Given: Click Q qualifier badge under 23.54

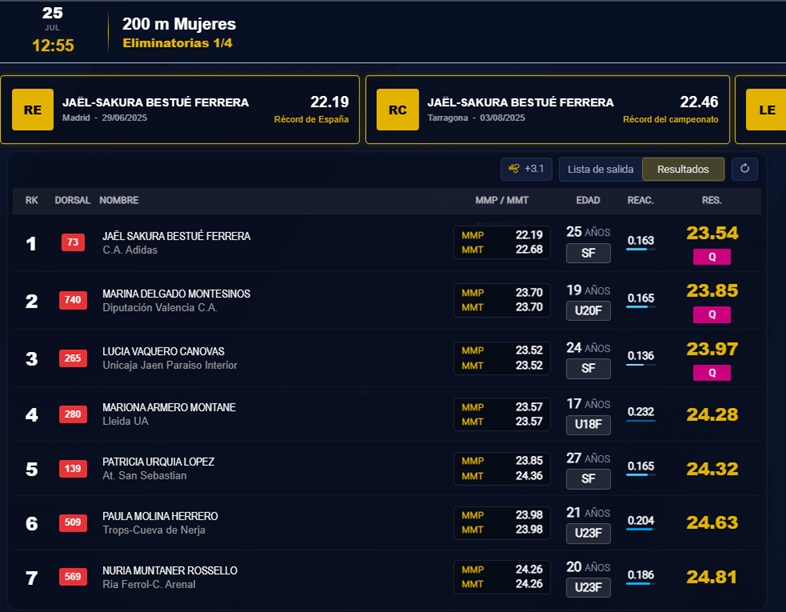Looking at the screenshot, I should click(712, 257).
